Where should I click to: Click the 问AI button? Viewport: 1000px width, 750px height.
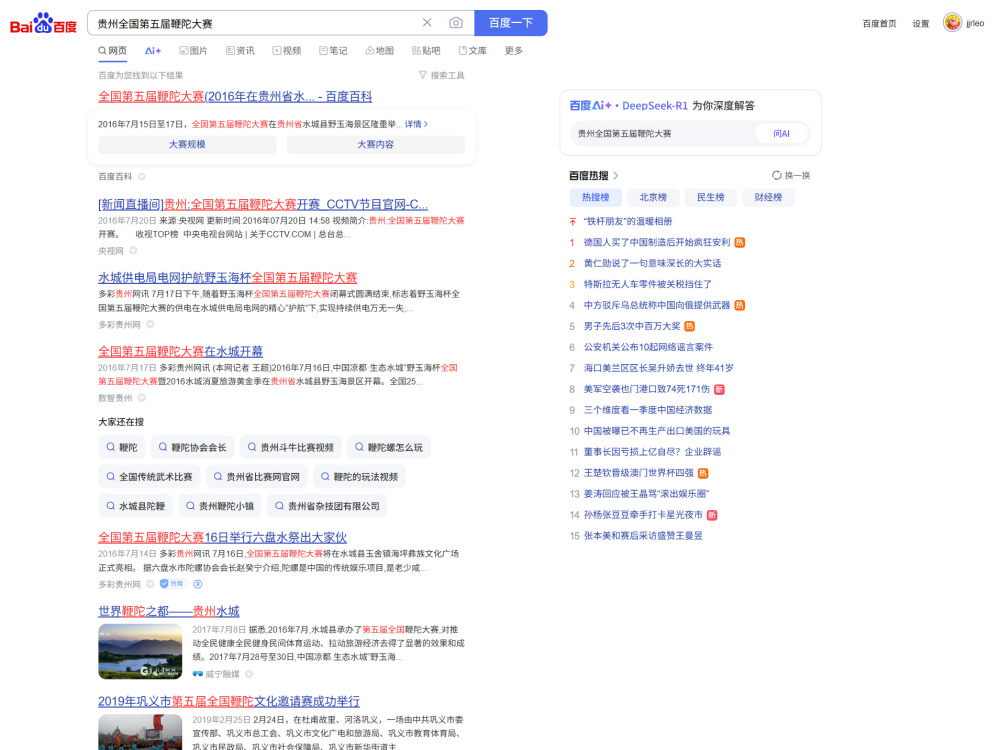point(781,134)
